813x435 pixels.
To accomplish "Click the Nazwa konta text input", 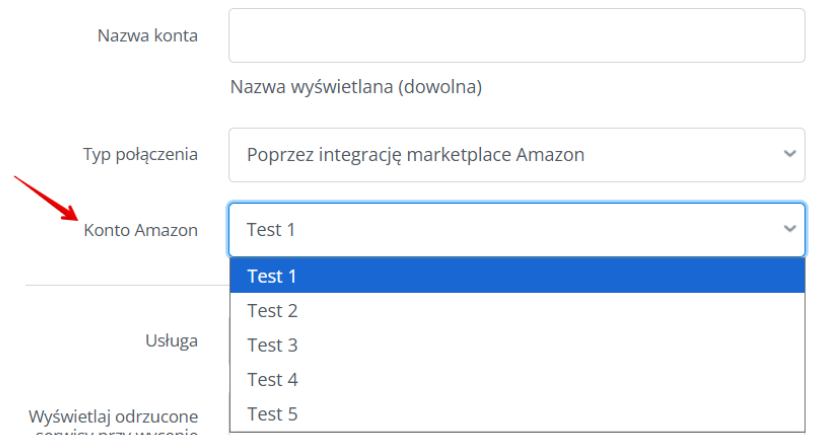I will [x=516, y=36].
